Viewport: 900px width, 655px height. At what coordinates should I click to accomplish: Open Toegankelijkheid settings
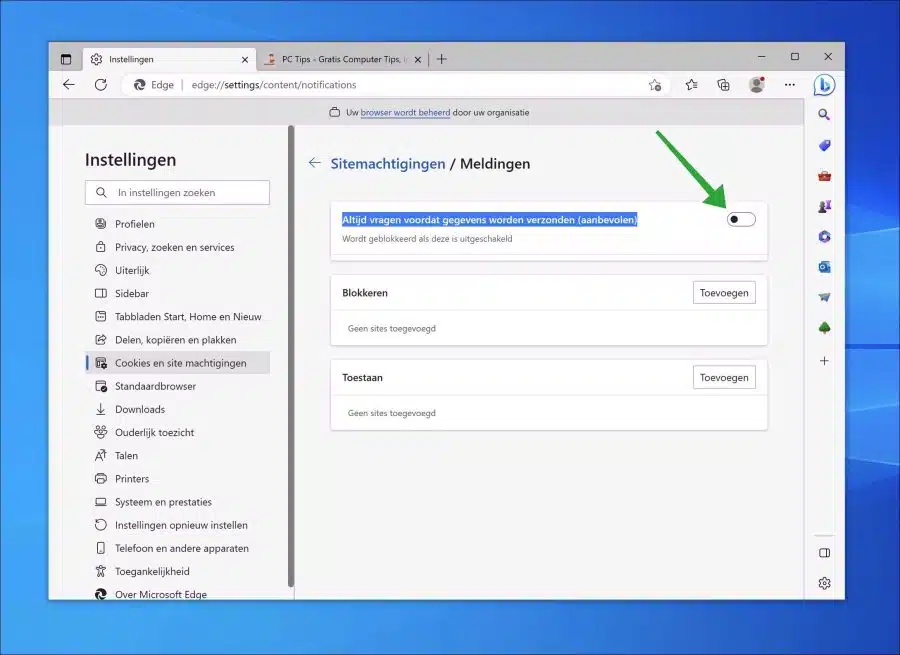[x=178, y=571]
